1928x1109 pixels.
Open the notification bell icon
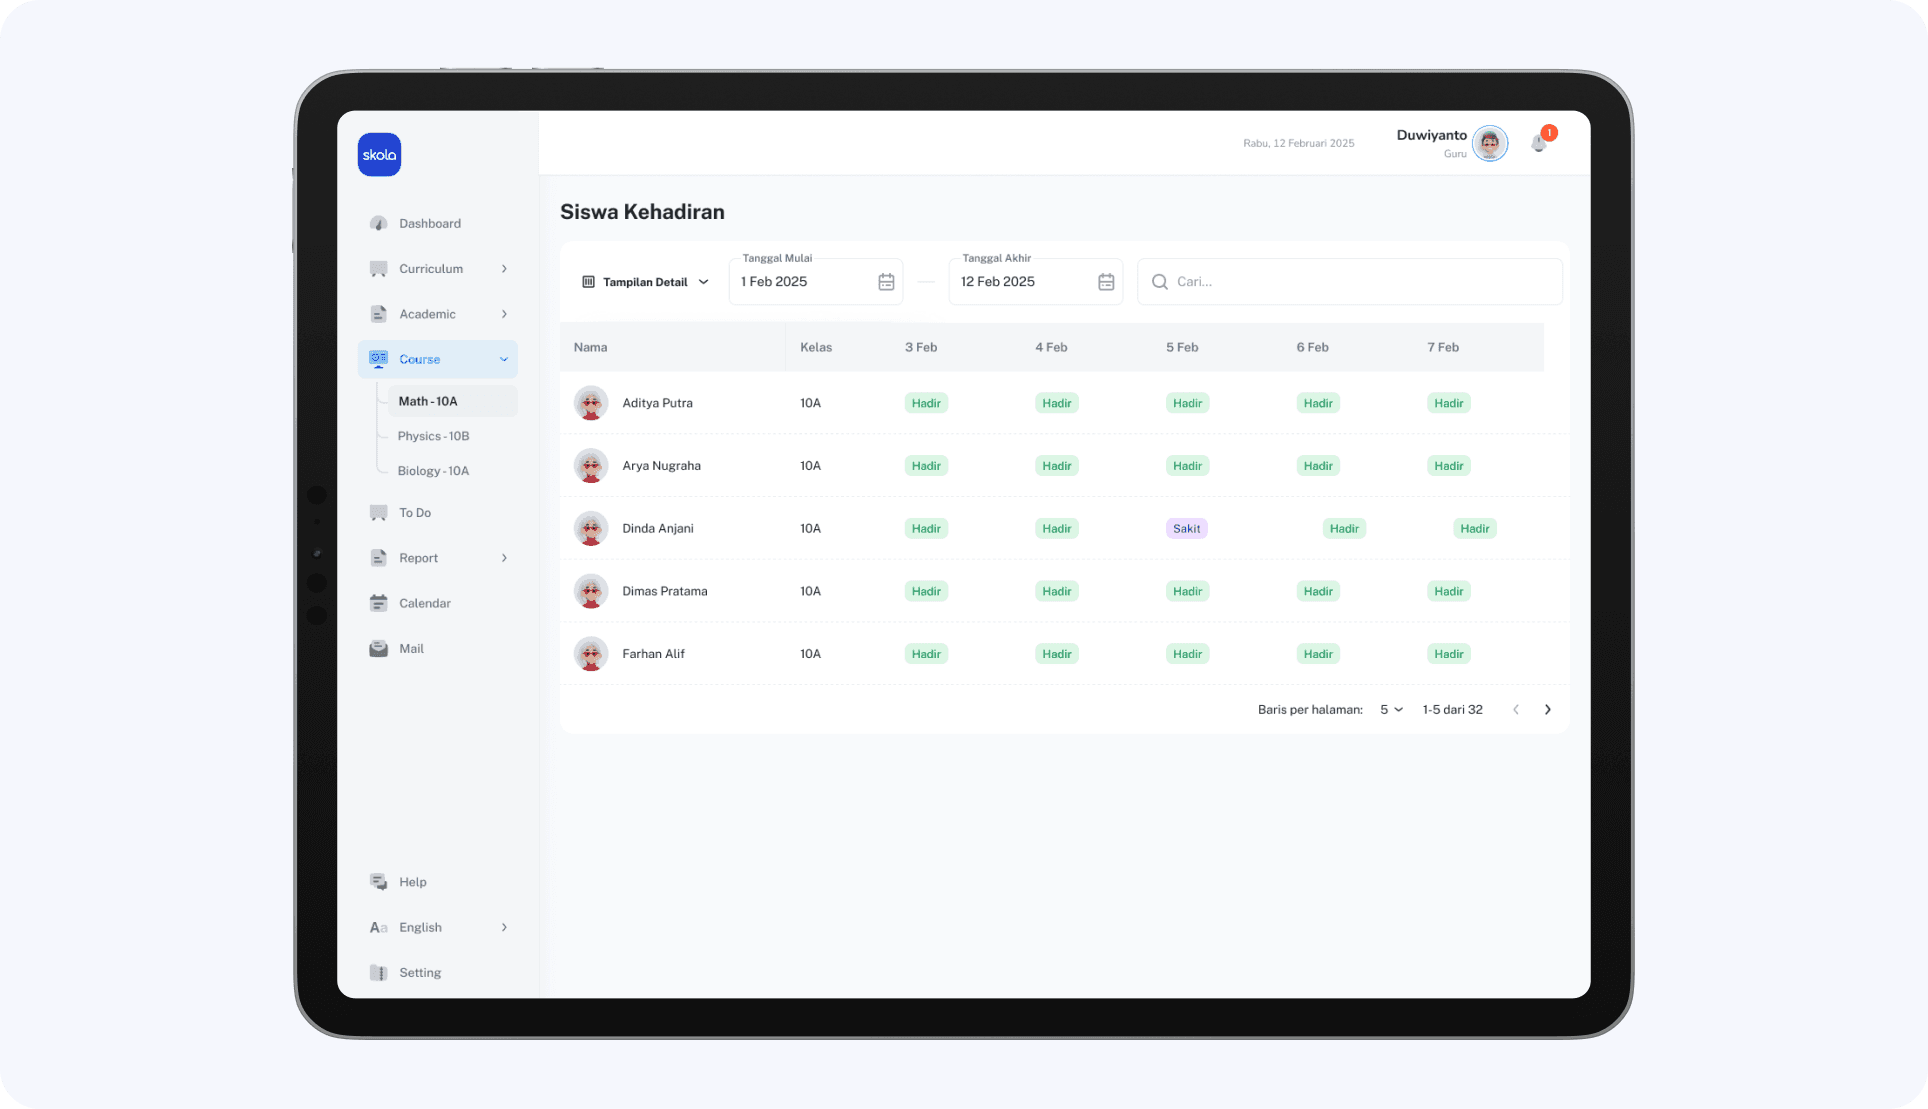coord(1539,144)
